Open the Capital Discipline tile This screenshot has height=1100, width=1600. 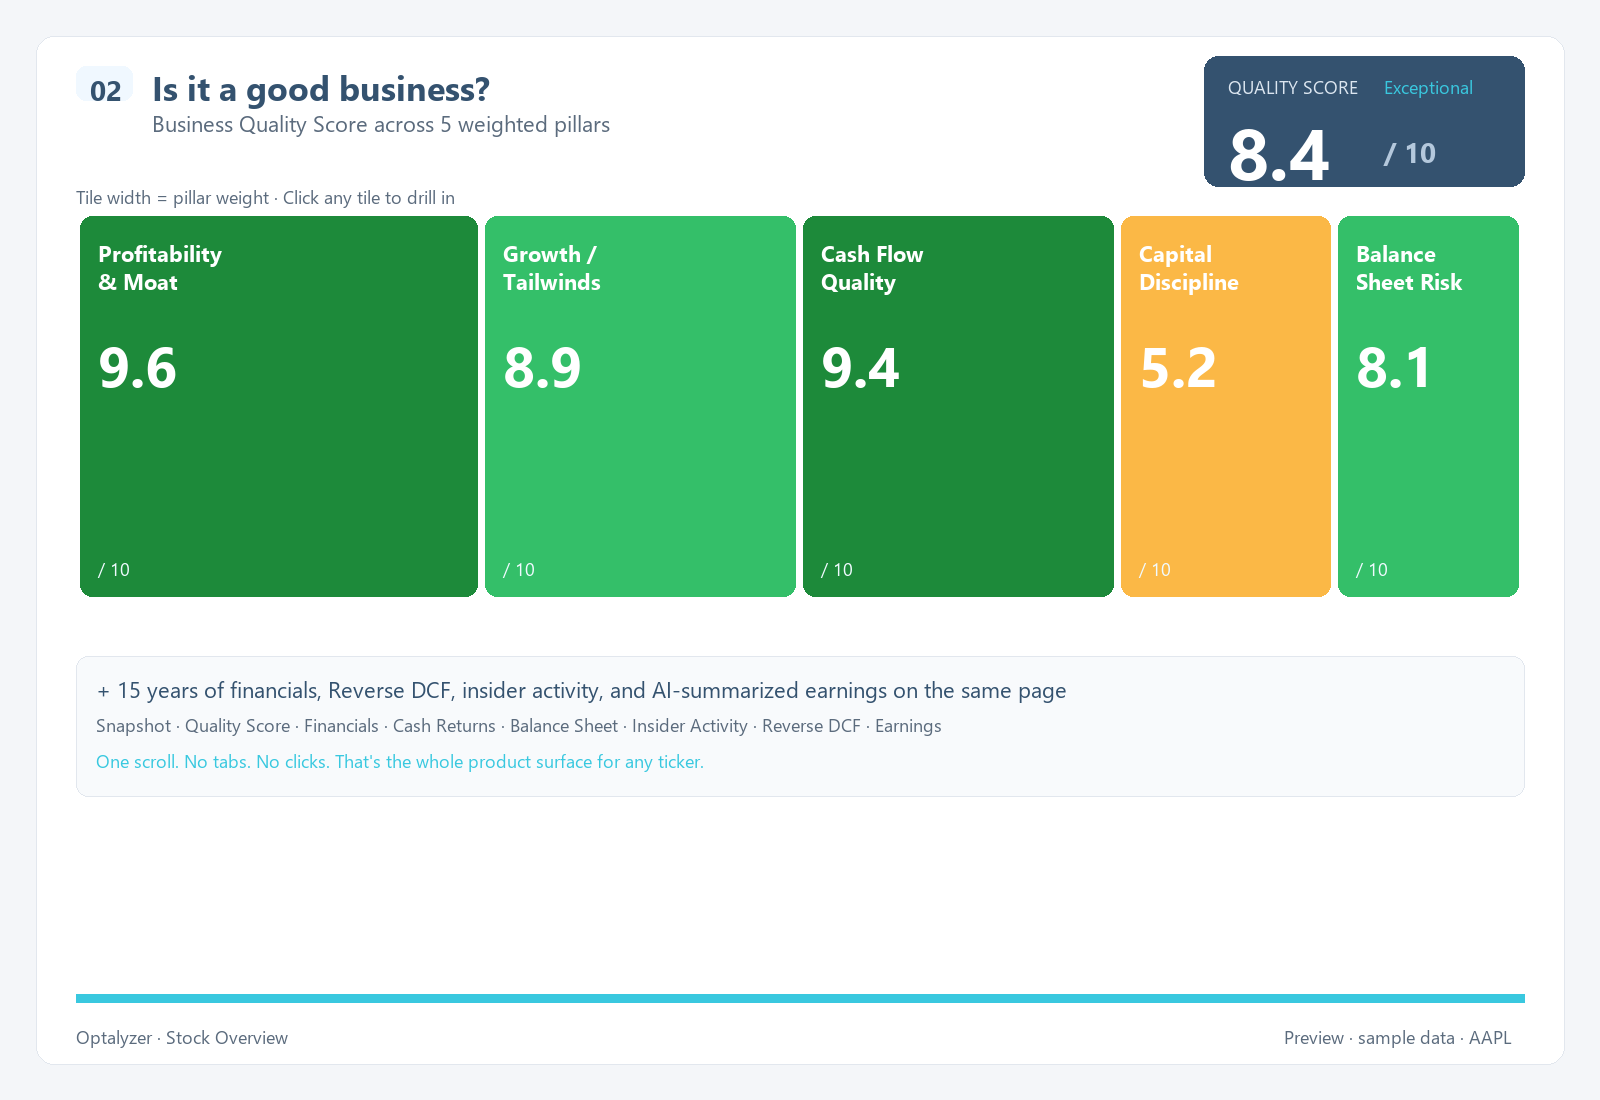pos(1226,406)
